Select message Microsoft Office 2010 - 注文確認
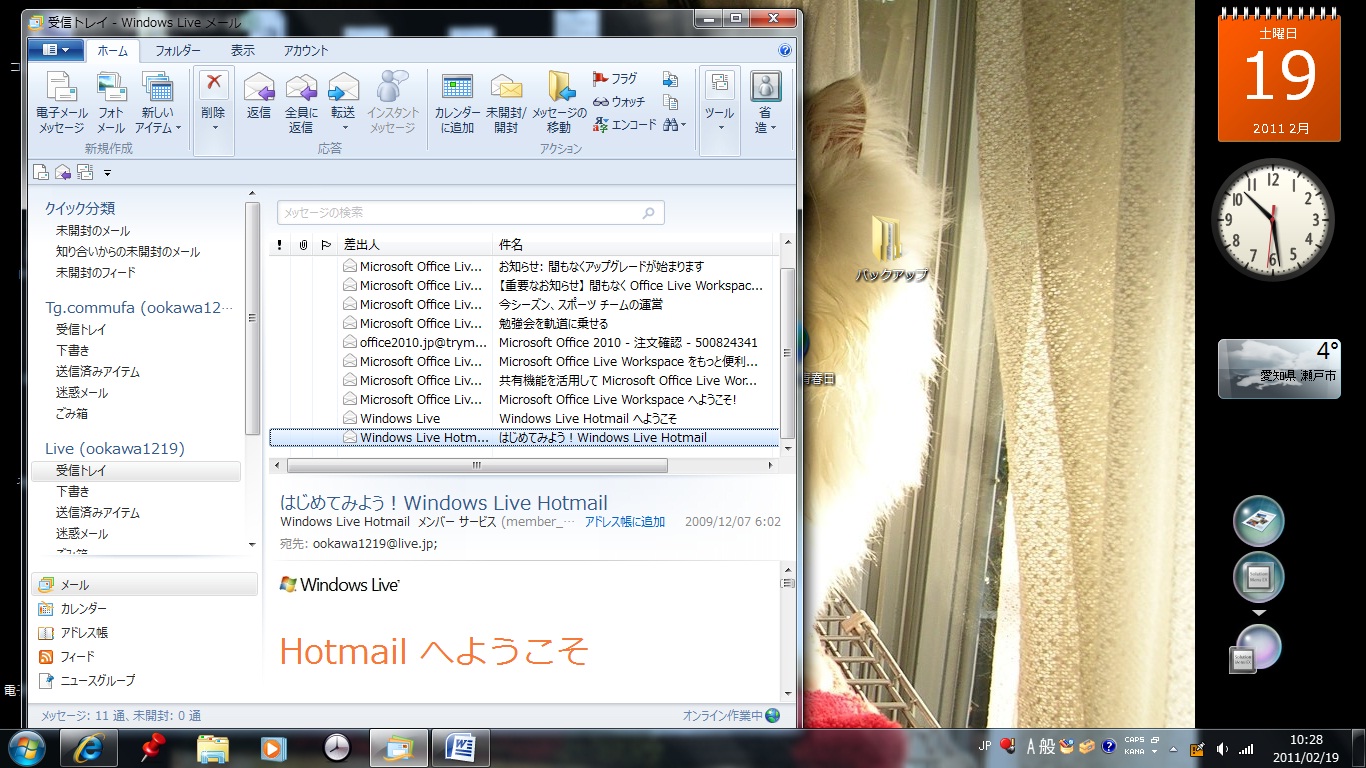The image size is (1366, 768). pos(524,342)
